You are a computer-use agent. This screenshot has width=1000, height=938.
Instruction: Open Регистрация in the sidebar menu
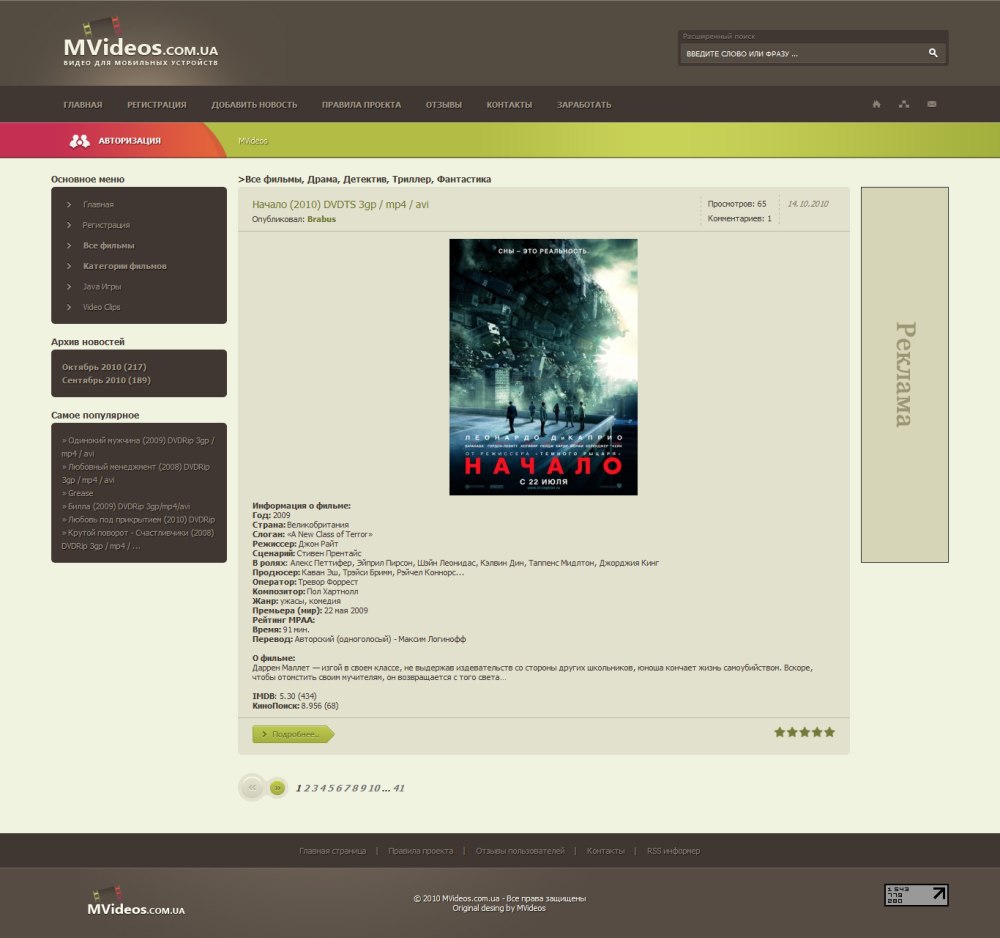(x=106, y=225)
